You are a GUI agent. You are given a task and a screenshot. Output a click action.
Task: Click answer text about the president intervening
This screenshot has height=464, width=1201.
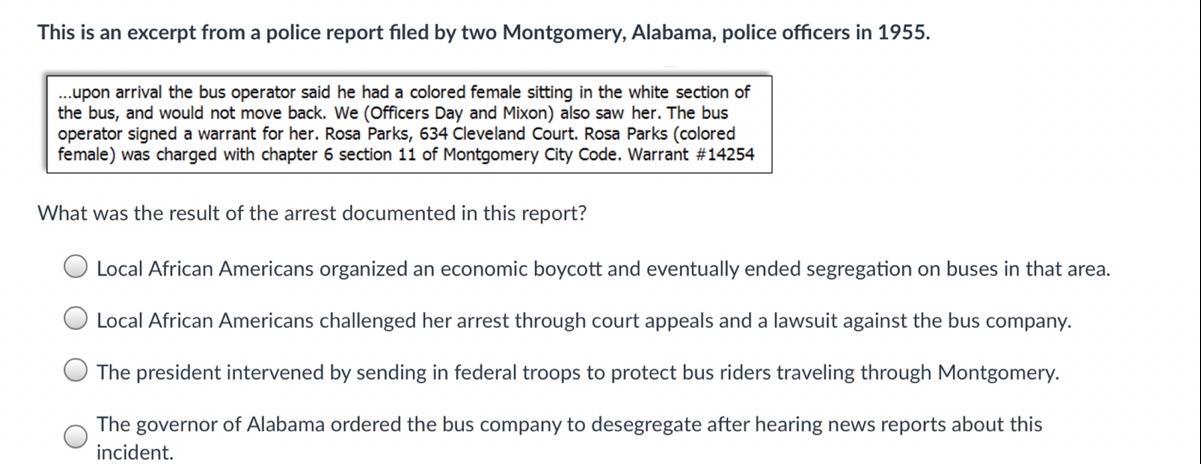pyautogui.click(x=577, y=373)
